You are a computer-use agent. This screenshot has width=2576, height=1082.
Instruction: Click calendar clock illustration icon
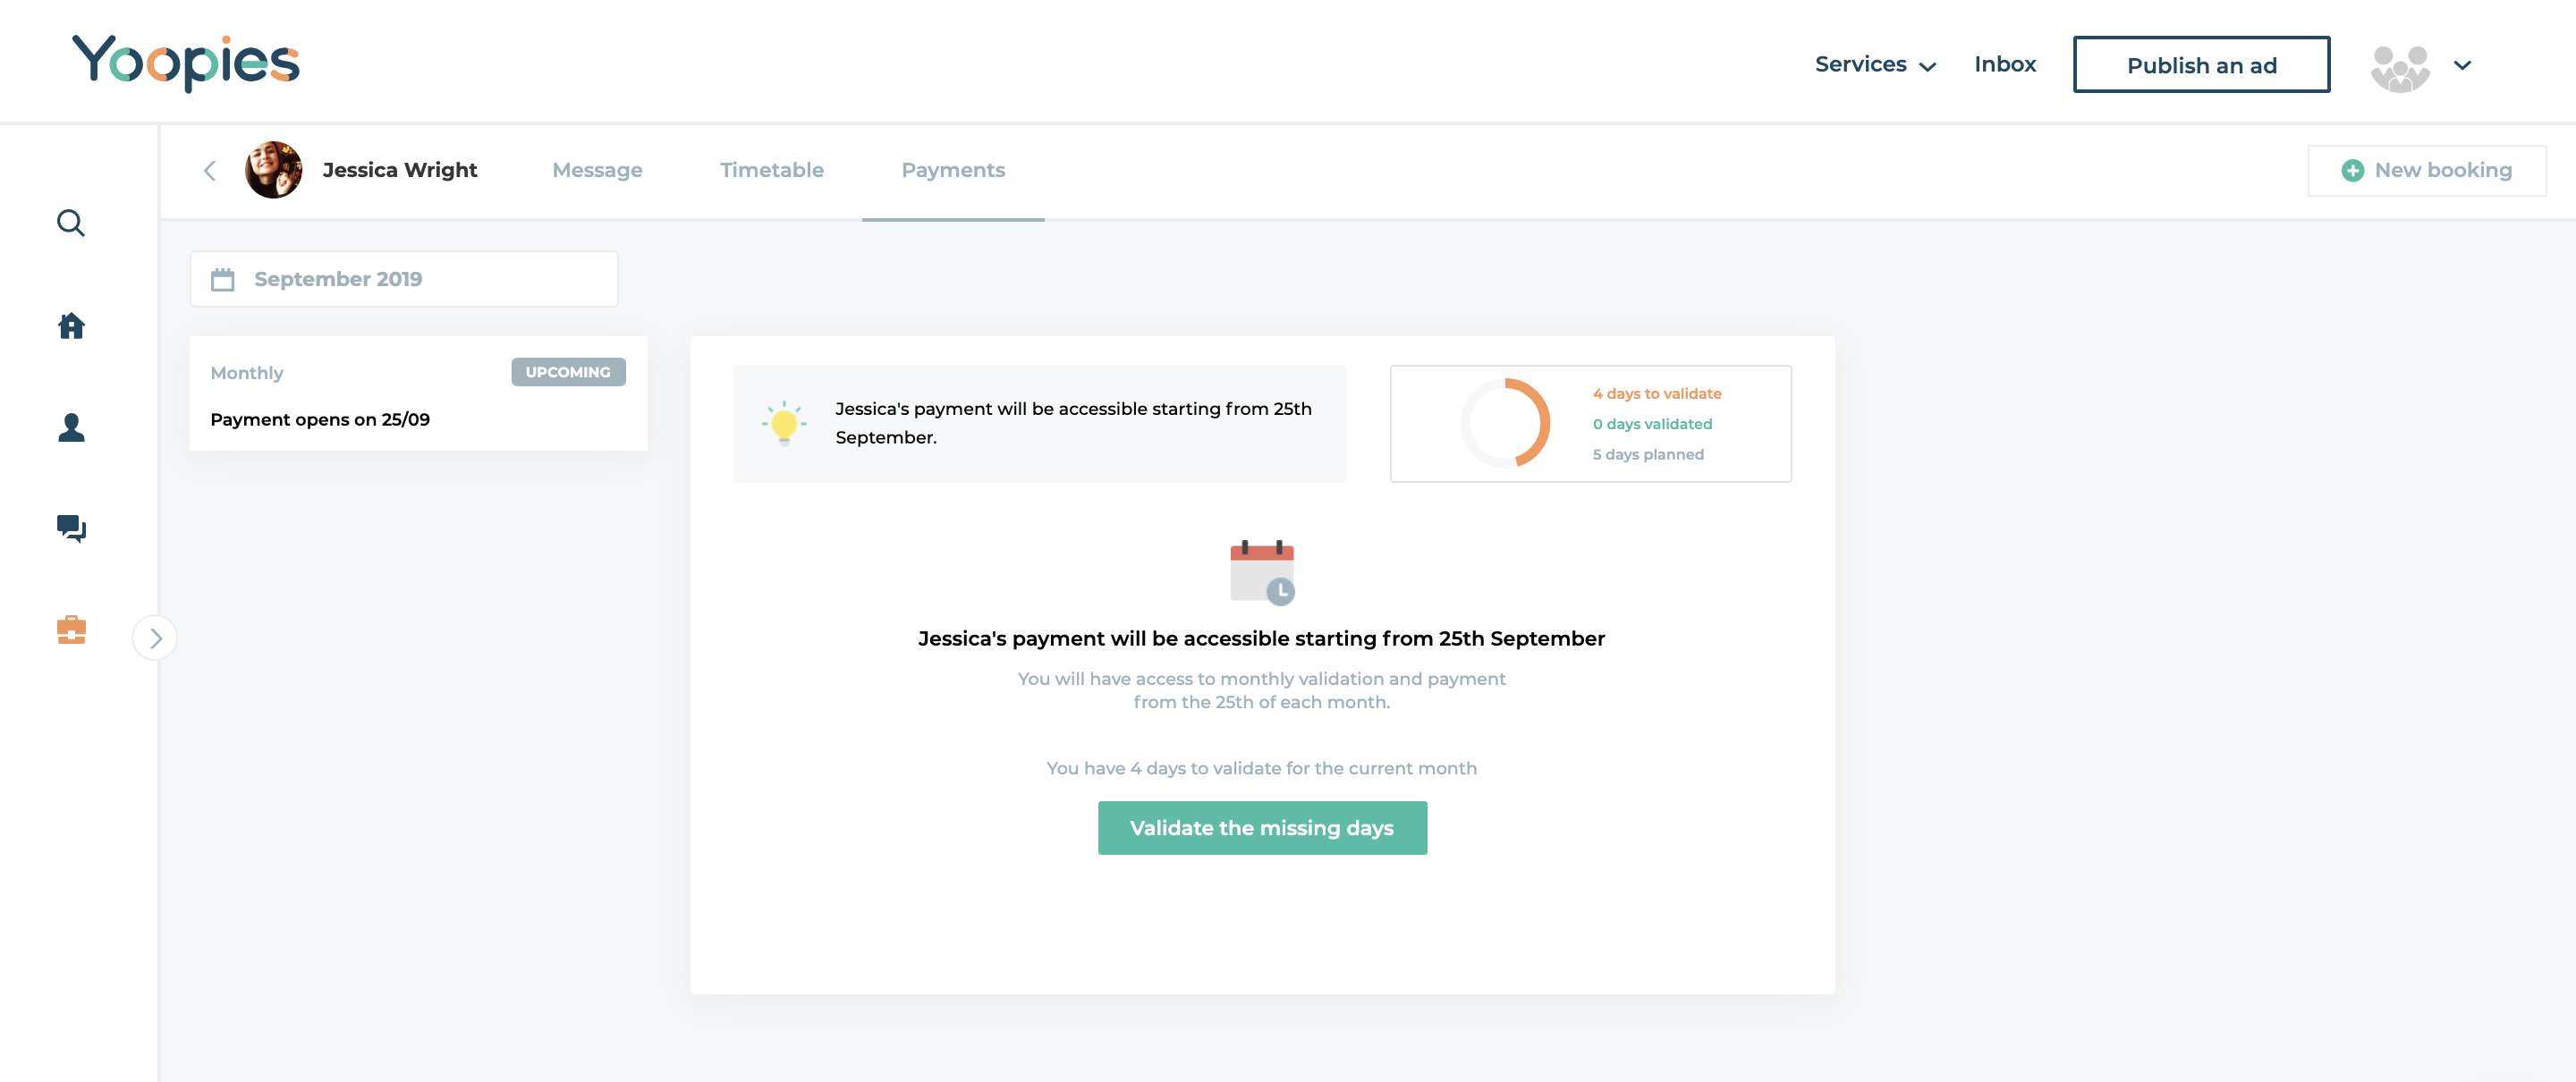tap(1262, 573)
